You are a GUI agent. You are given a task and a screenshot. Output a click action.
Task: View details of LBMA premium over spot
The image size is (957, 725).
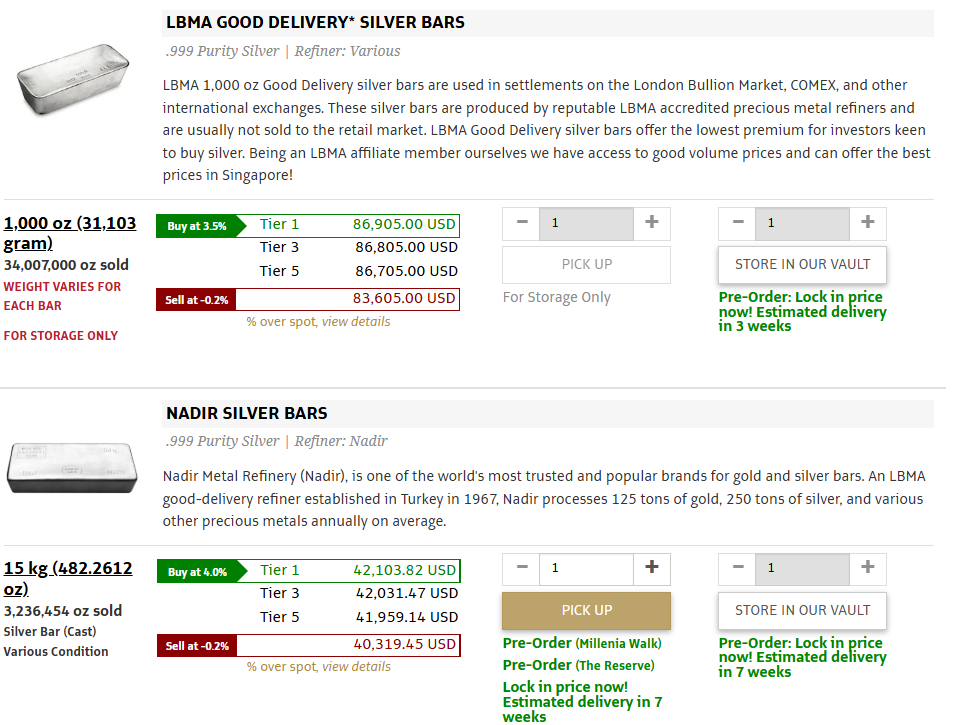click(x=356, y=322)
